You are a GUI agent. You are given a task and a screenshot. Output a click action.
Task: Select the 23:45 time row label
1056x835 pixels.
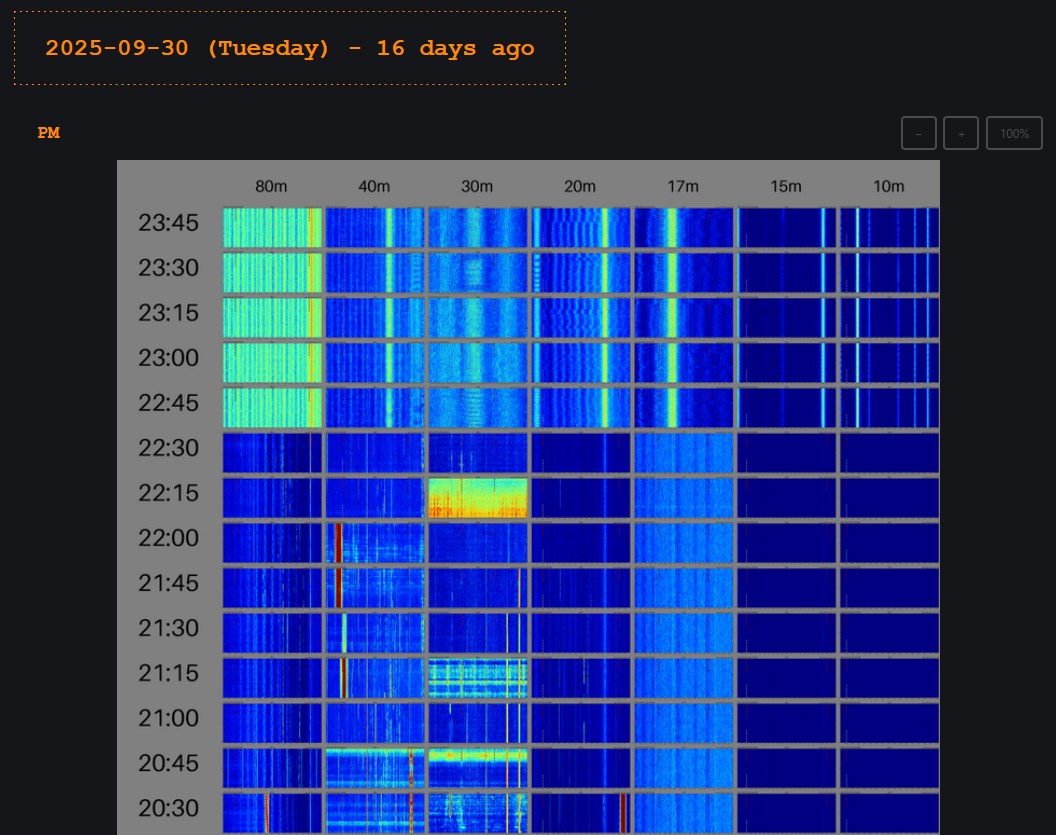[x=168, y=224]
